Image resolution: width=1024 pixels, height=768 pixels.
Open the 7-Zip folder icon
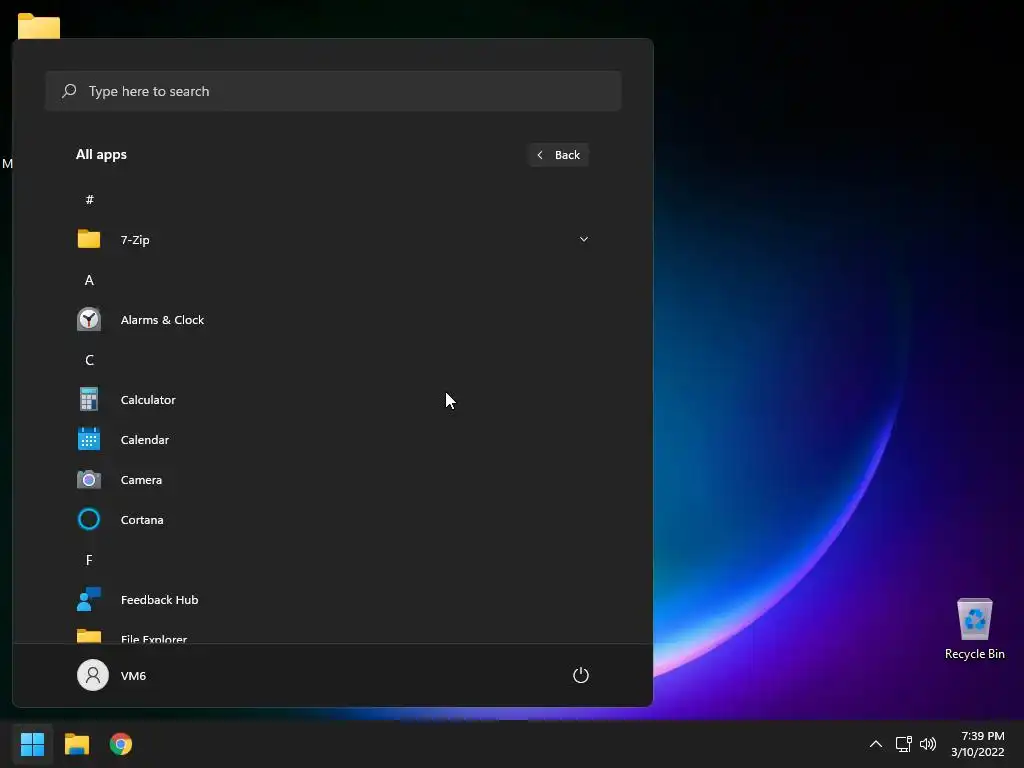pos(89,239)
